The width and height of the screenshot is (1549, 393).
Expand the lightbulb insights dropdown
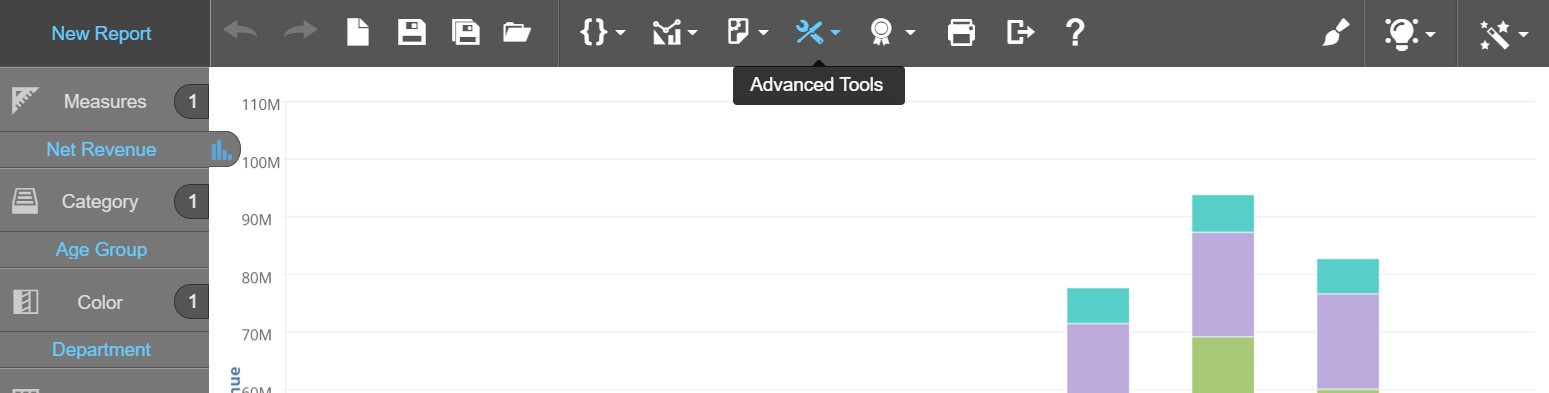point(1410,33)
